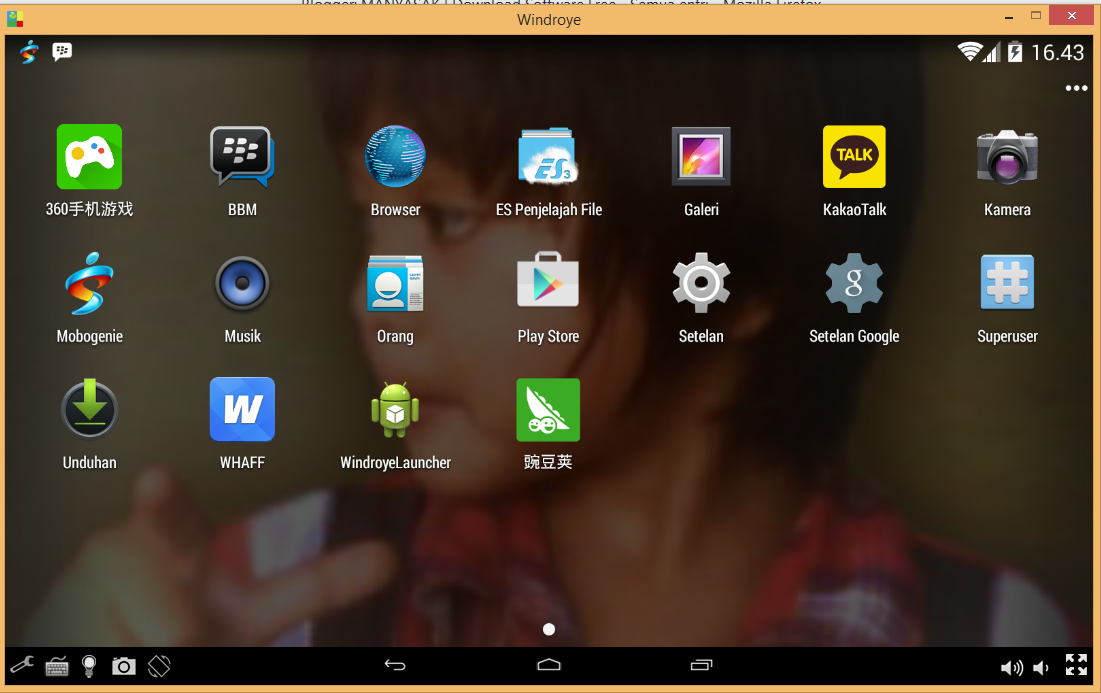Screen dimensions: 1101x693
Task: Click the light bulb icon in bottom bar
Action: (x=89, y=666)
